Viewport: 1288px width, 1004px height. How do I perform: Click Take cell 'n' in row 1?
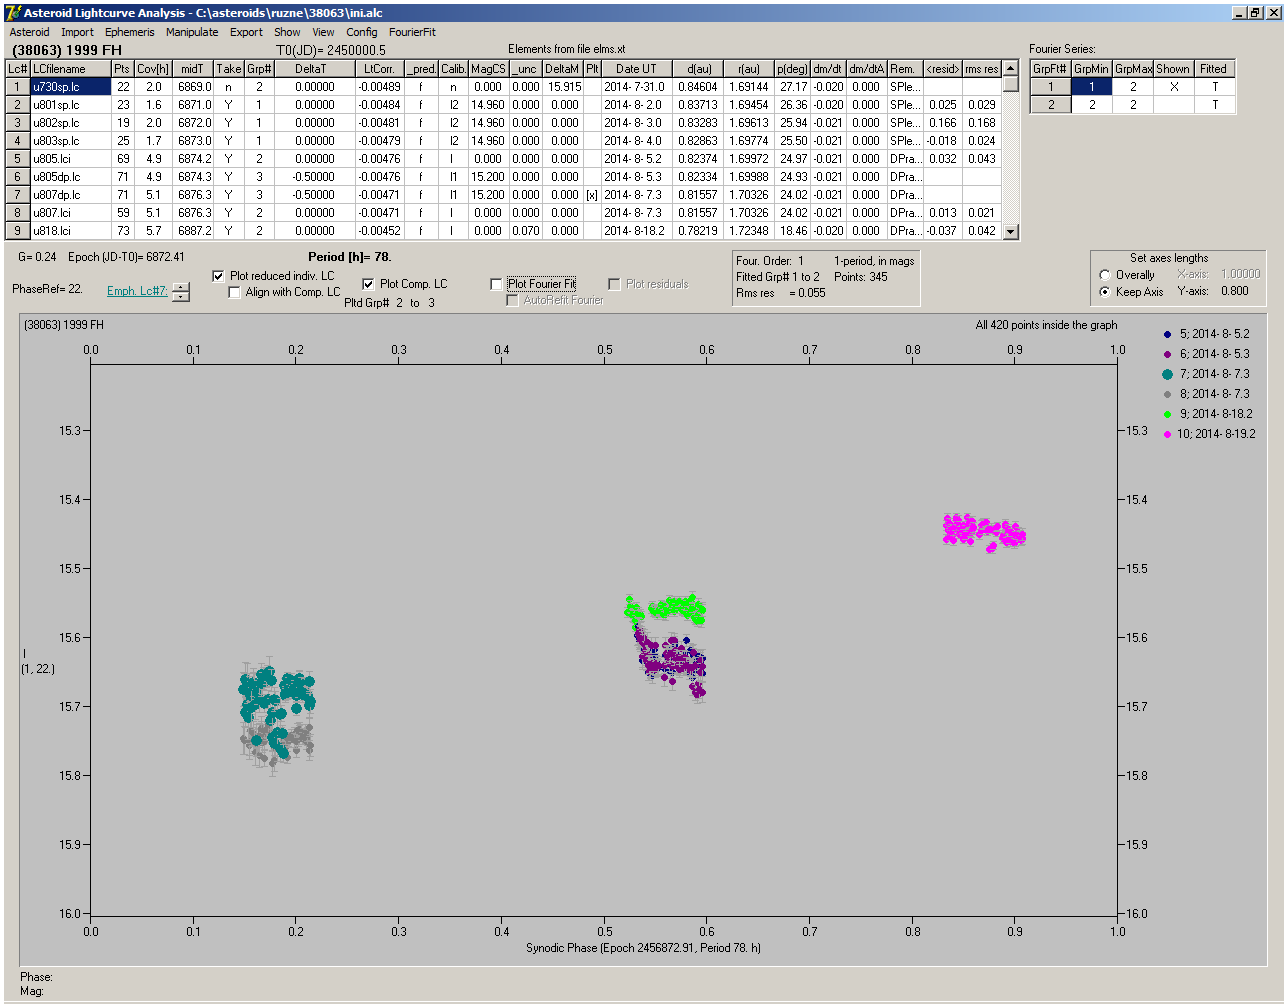pos(229,87)
